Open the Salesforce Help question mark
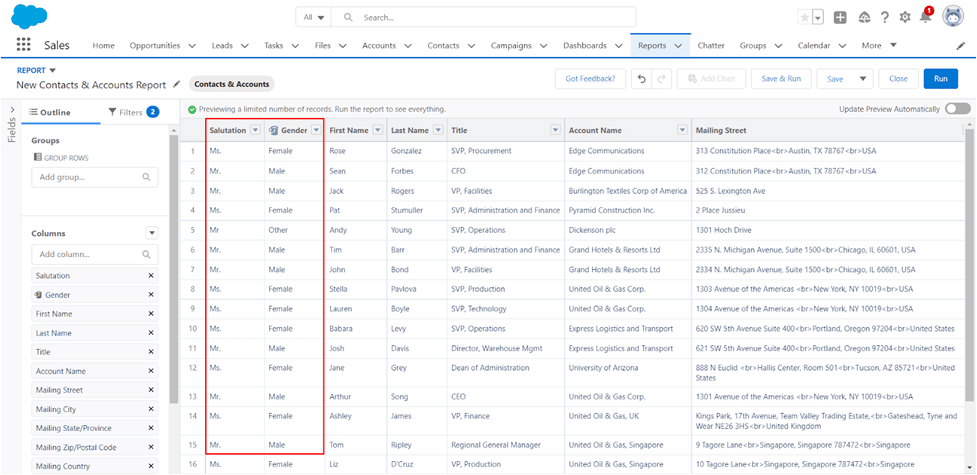The width and height of the screenshot is (977, 475). pyautogui.click(x=885, y=17)
